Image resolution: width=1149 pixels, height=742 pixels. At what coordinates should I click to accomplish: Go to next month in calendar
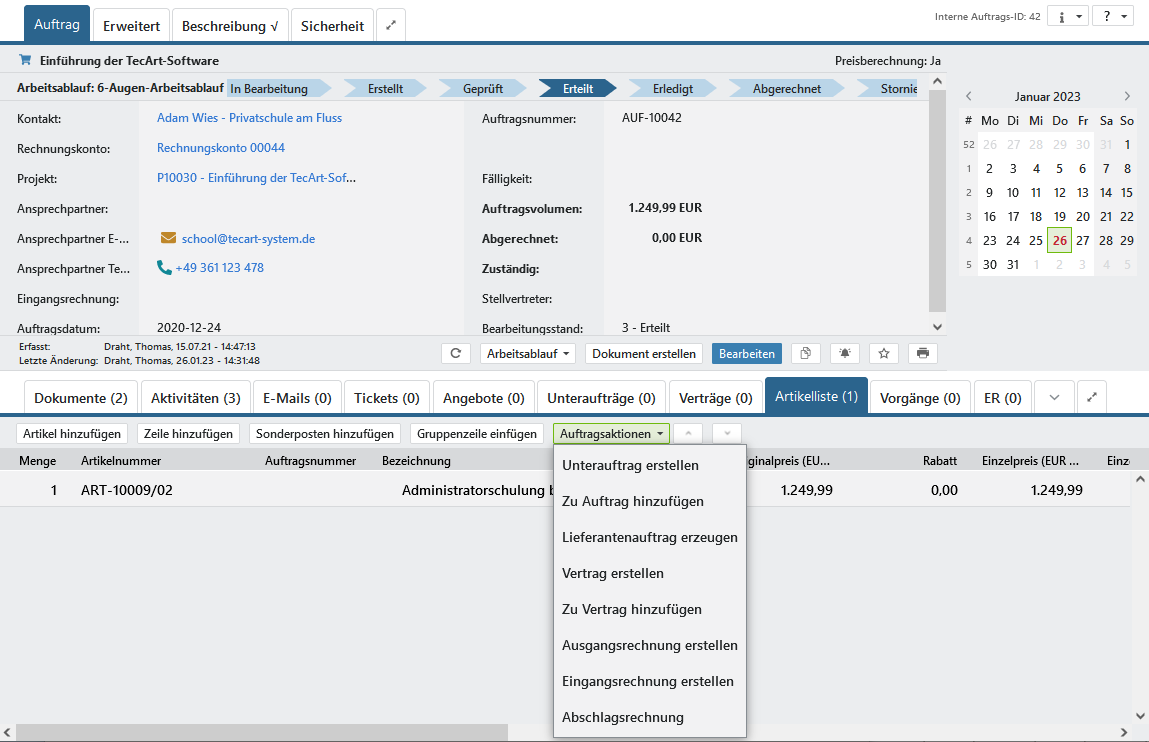pyautogui.click(x=1127, y=97)
